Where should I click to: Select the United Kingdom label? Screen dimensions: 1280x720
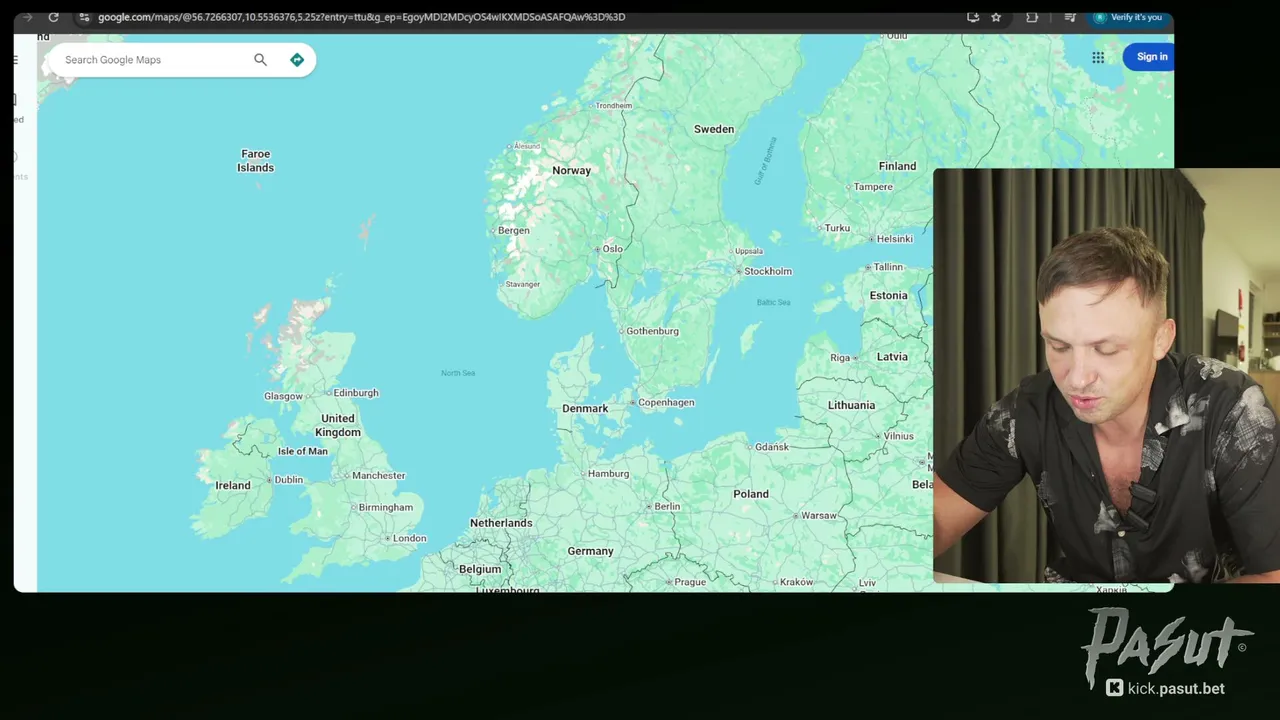click(338, 426)
